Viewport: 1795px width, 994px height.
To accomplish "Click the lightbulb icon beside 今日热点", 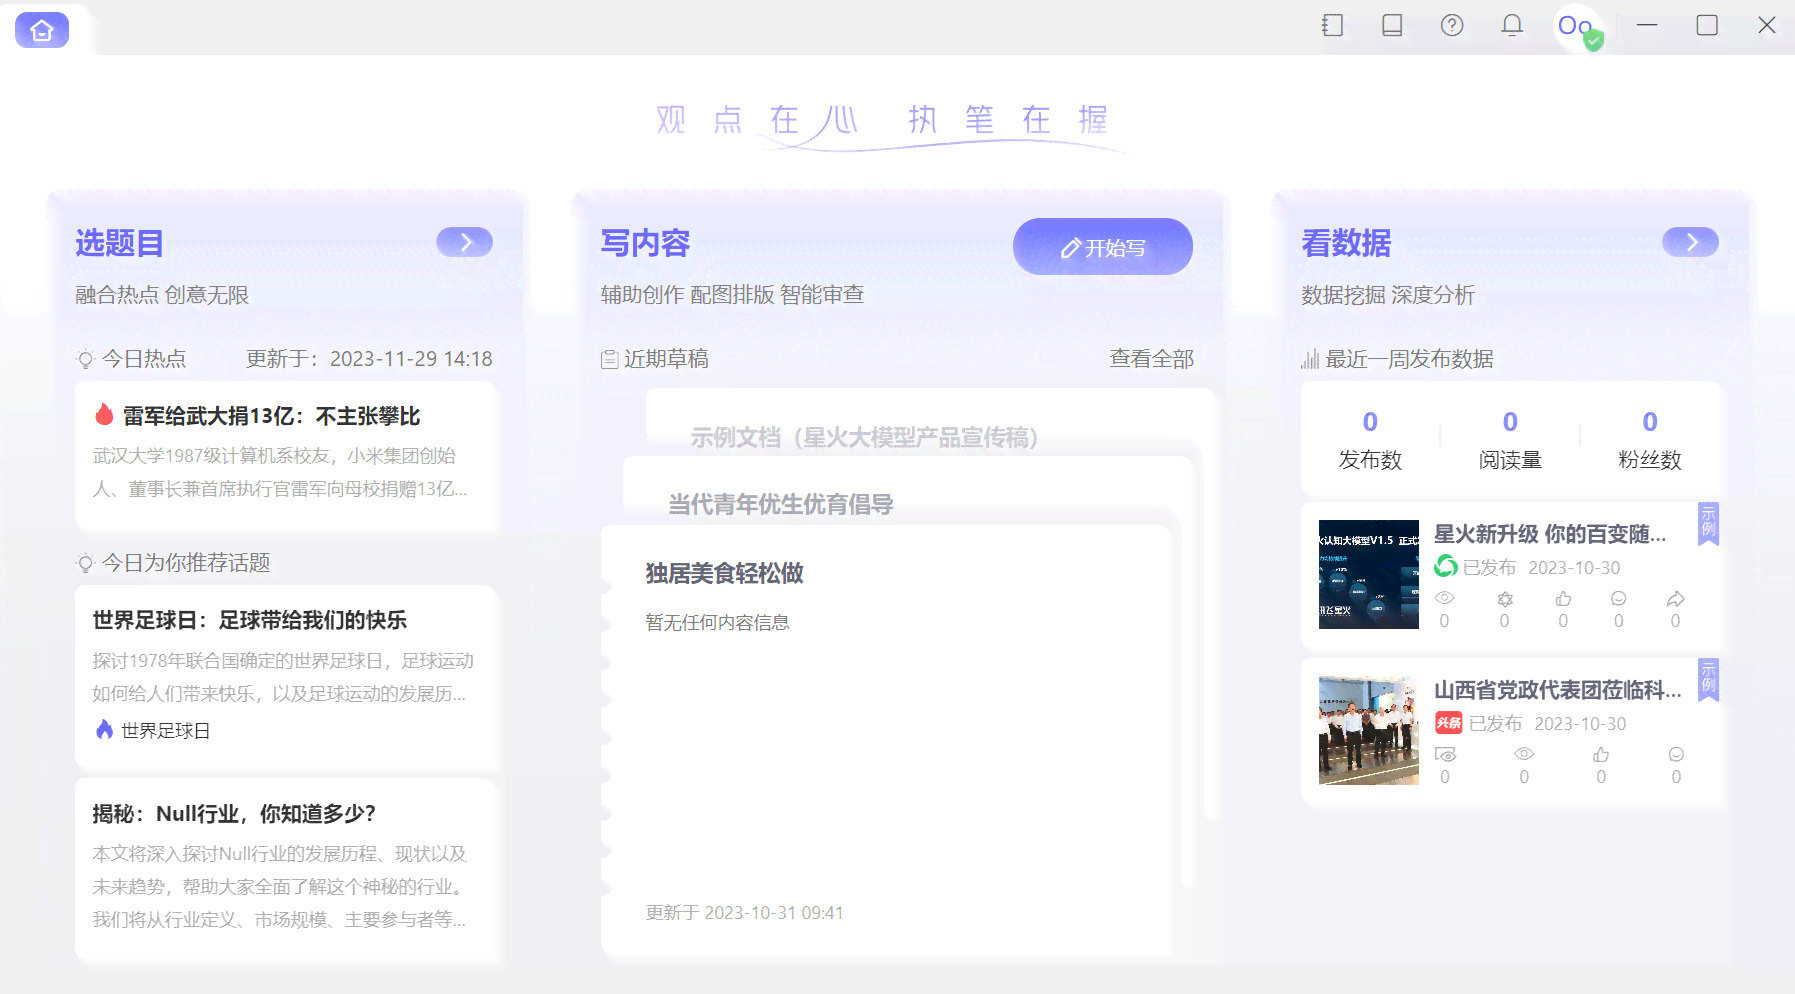I will click(86, 359).
